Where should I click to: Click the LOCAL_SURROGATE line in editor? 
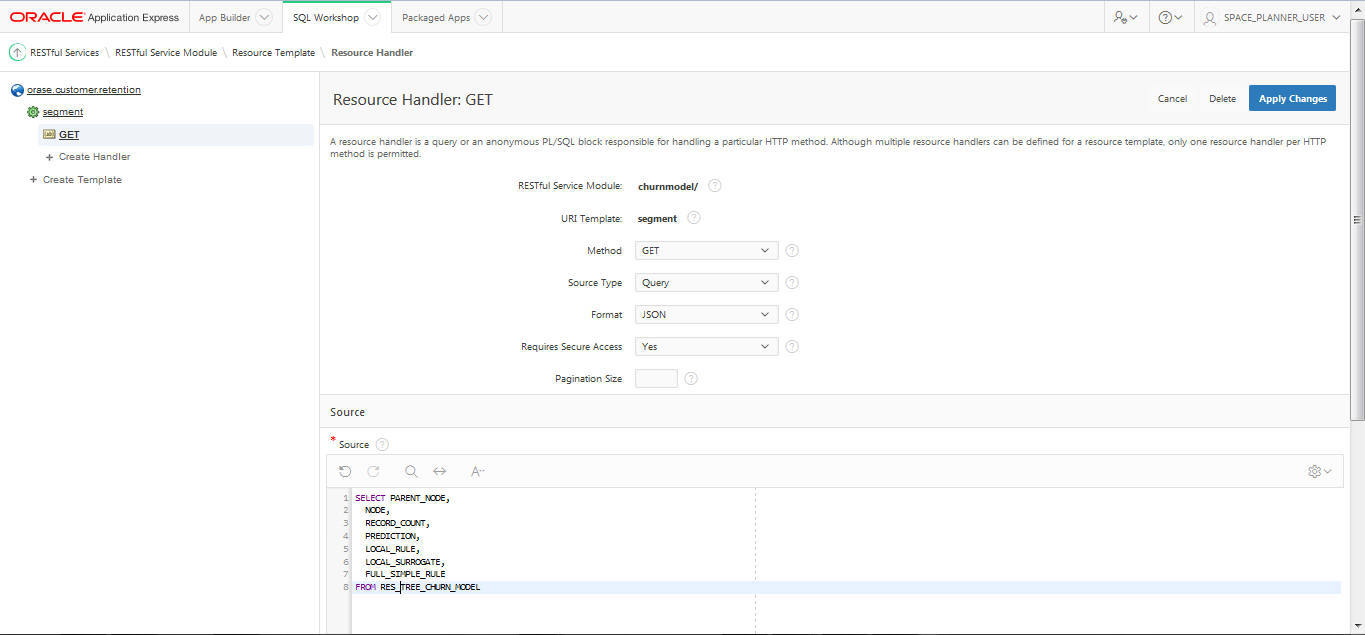point(405,561)
